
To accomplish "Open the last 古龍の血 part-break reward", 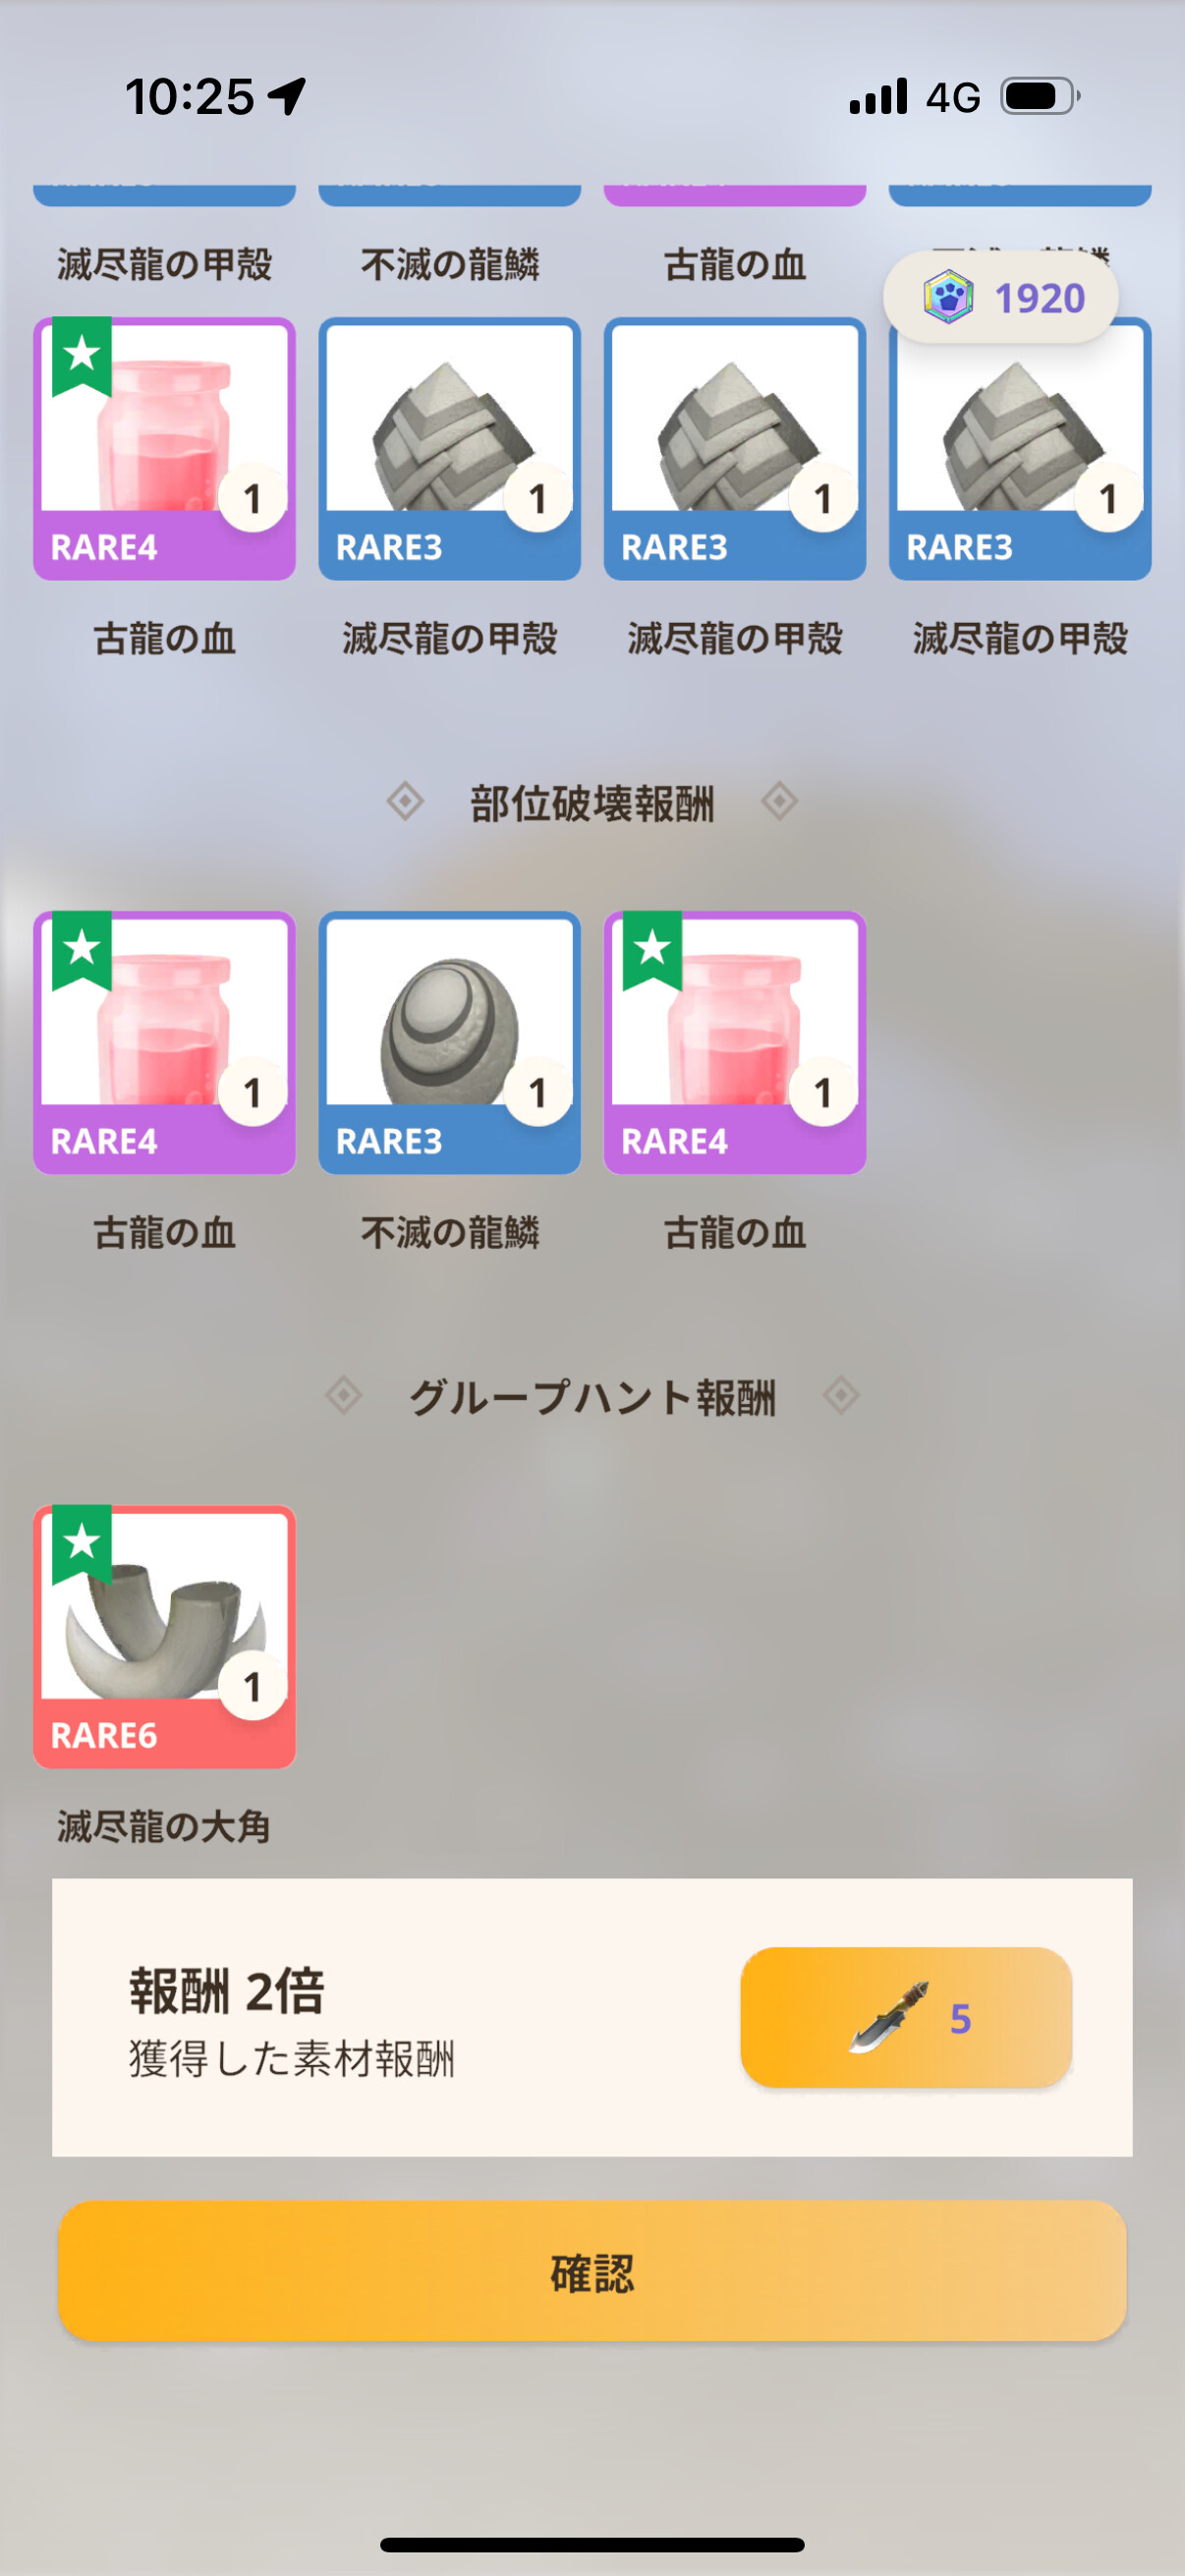I will point(735,1042).
